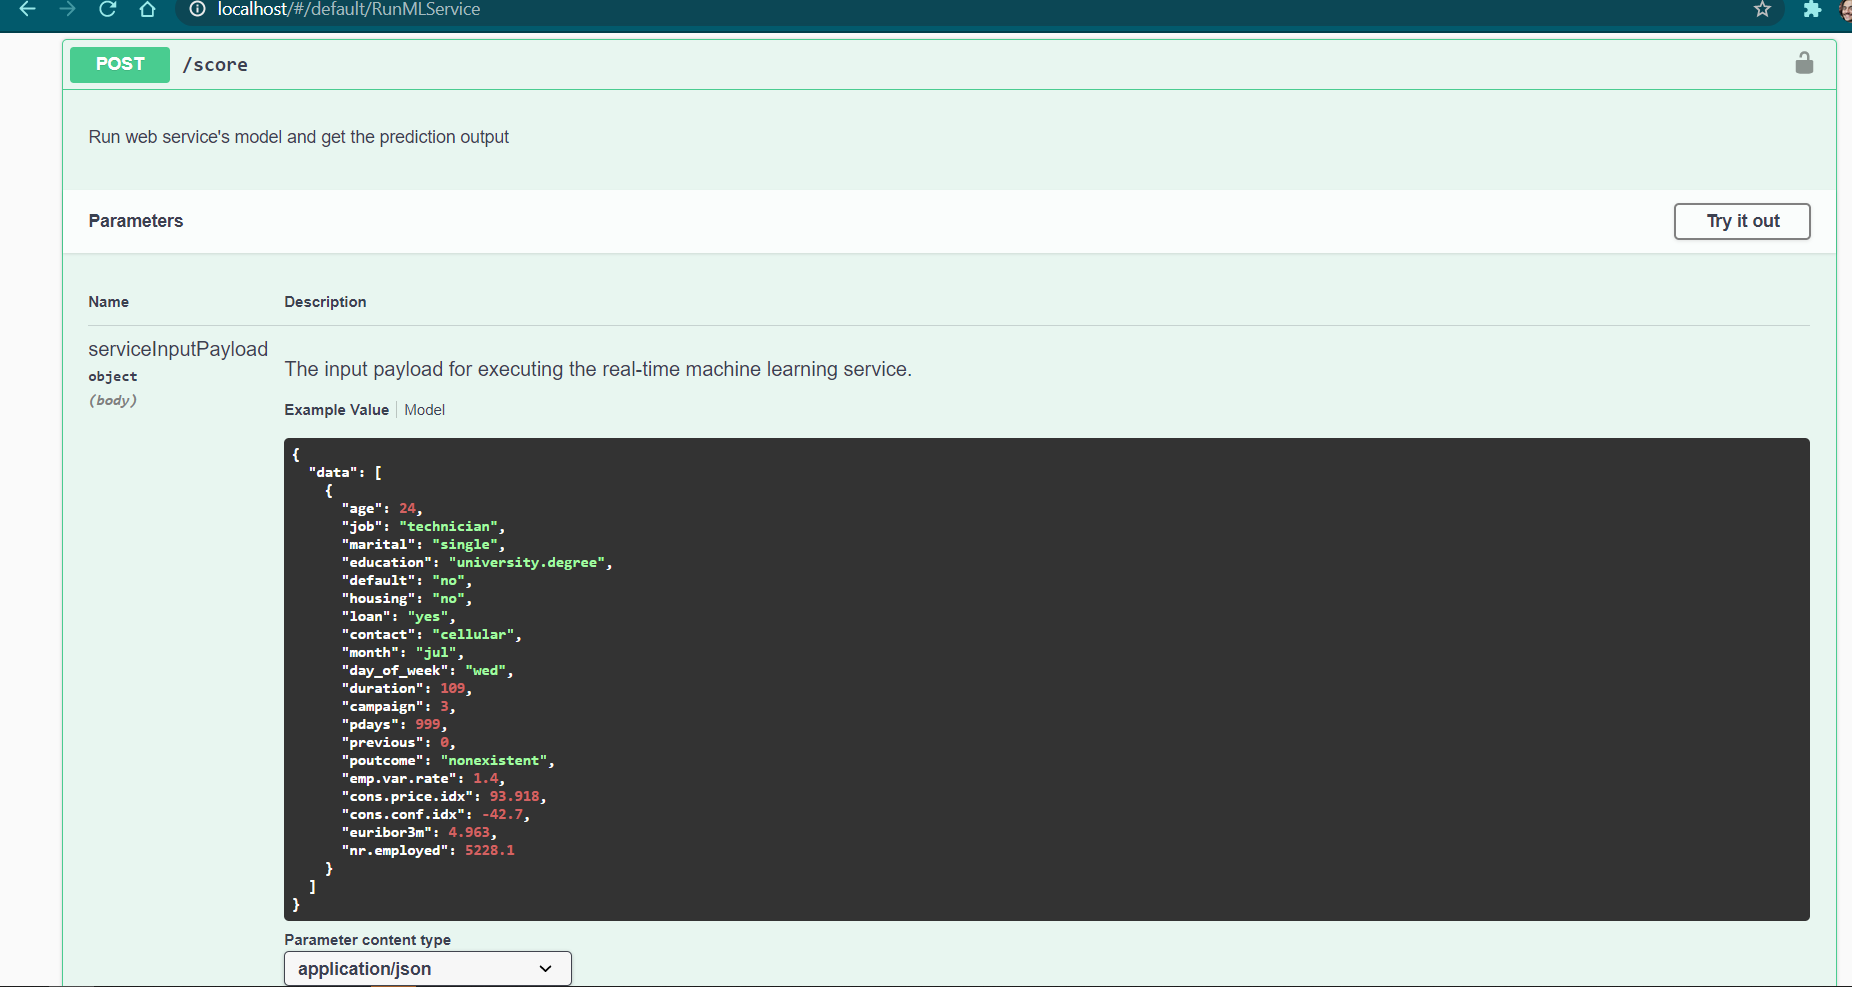Go back with browser back arrow
The height and width of the screenshot is (987, 1852).
(27, 9)
